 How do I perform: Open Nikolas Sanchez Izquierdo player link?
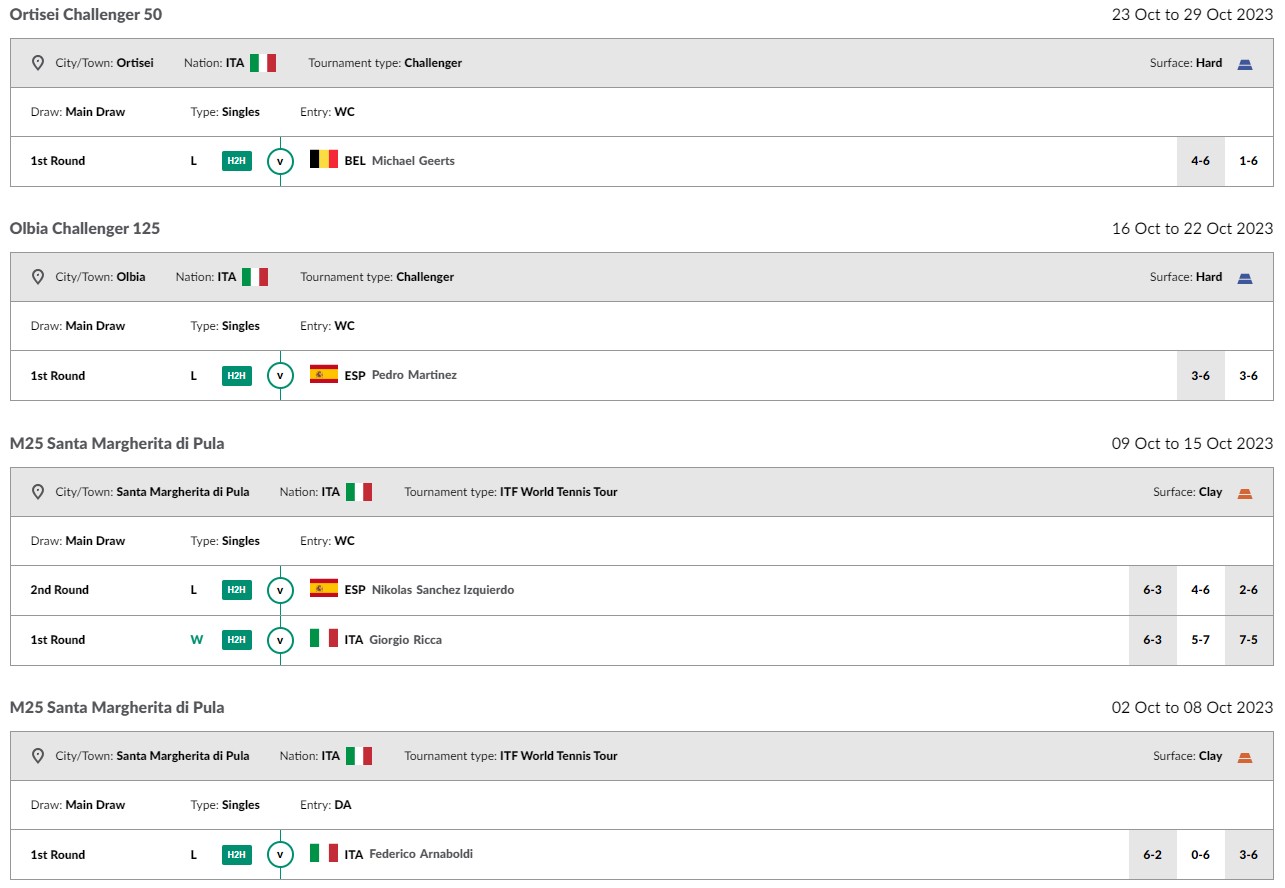pyautogui.click(x=443, y=590)
